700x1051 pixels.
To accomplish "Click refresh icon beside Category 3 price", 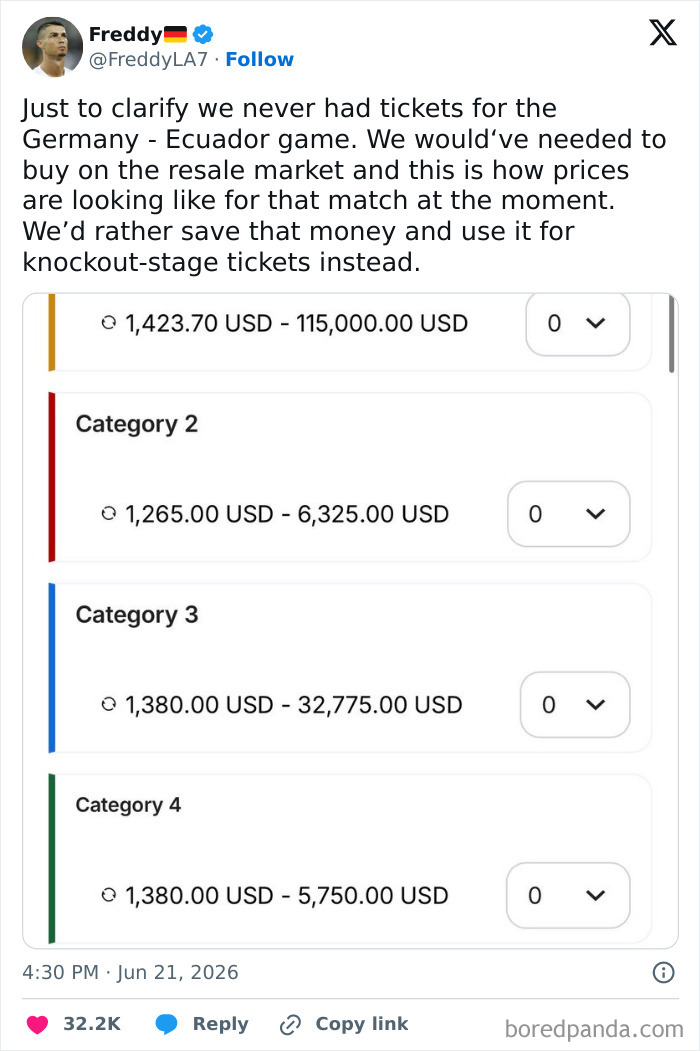I will tap(109, 704).
